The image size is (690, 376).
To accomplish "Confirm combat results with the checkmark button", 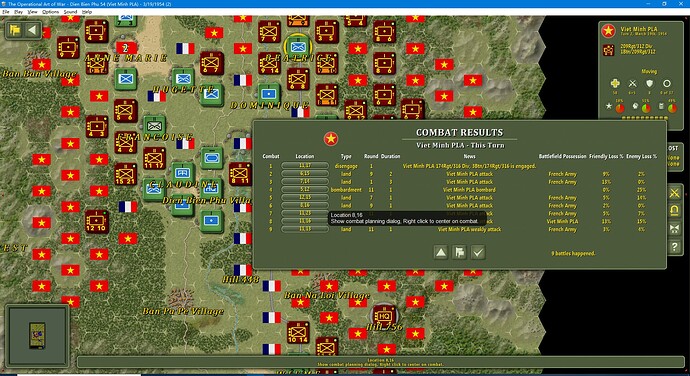I will (478, 252).
